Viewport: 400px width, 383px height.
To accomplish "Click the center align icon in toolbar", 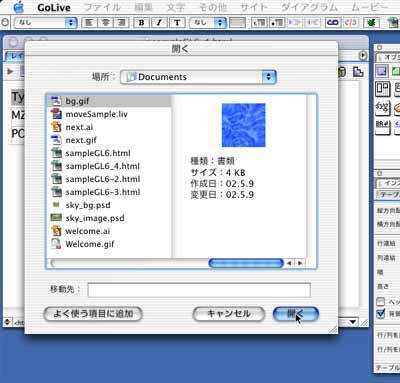I will pos(105,23).
